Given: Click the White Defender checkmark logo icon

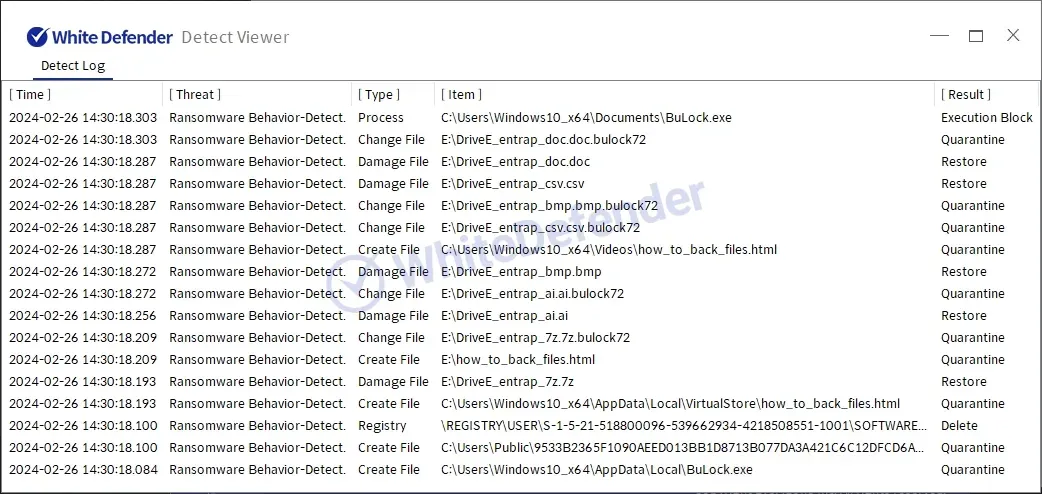Looking at the screenshot, I should click(x=37, y=37).
